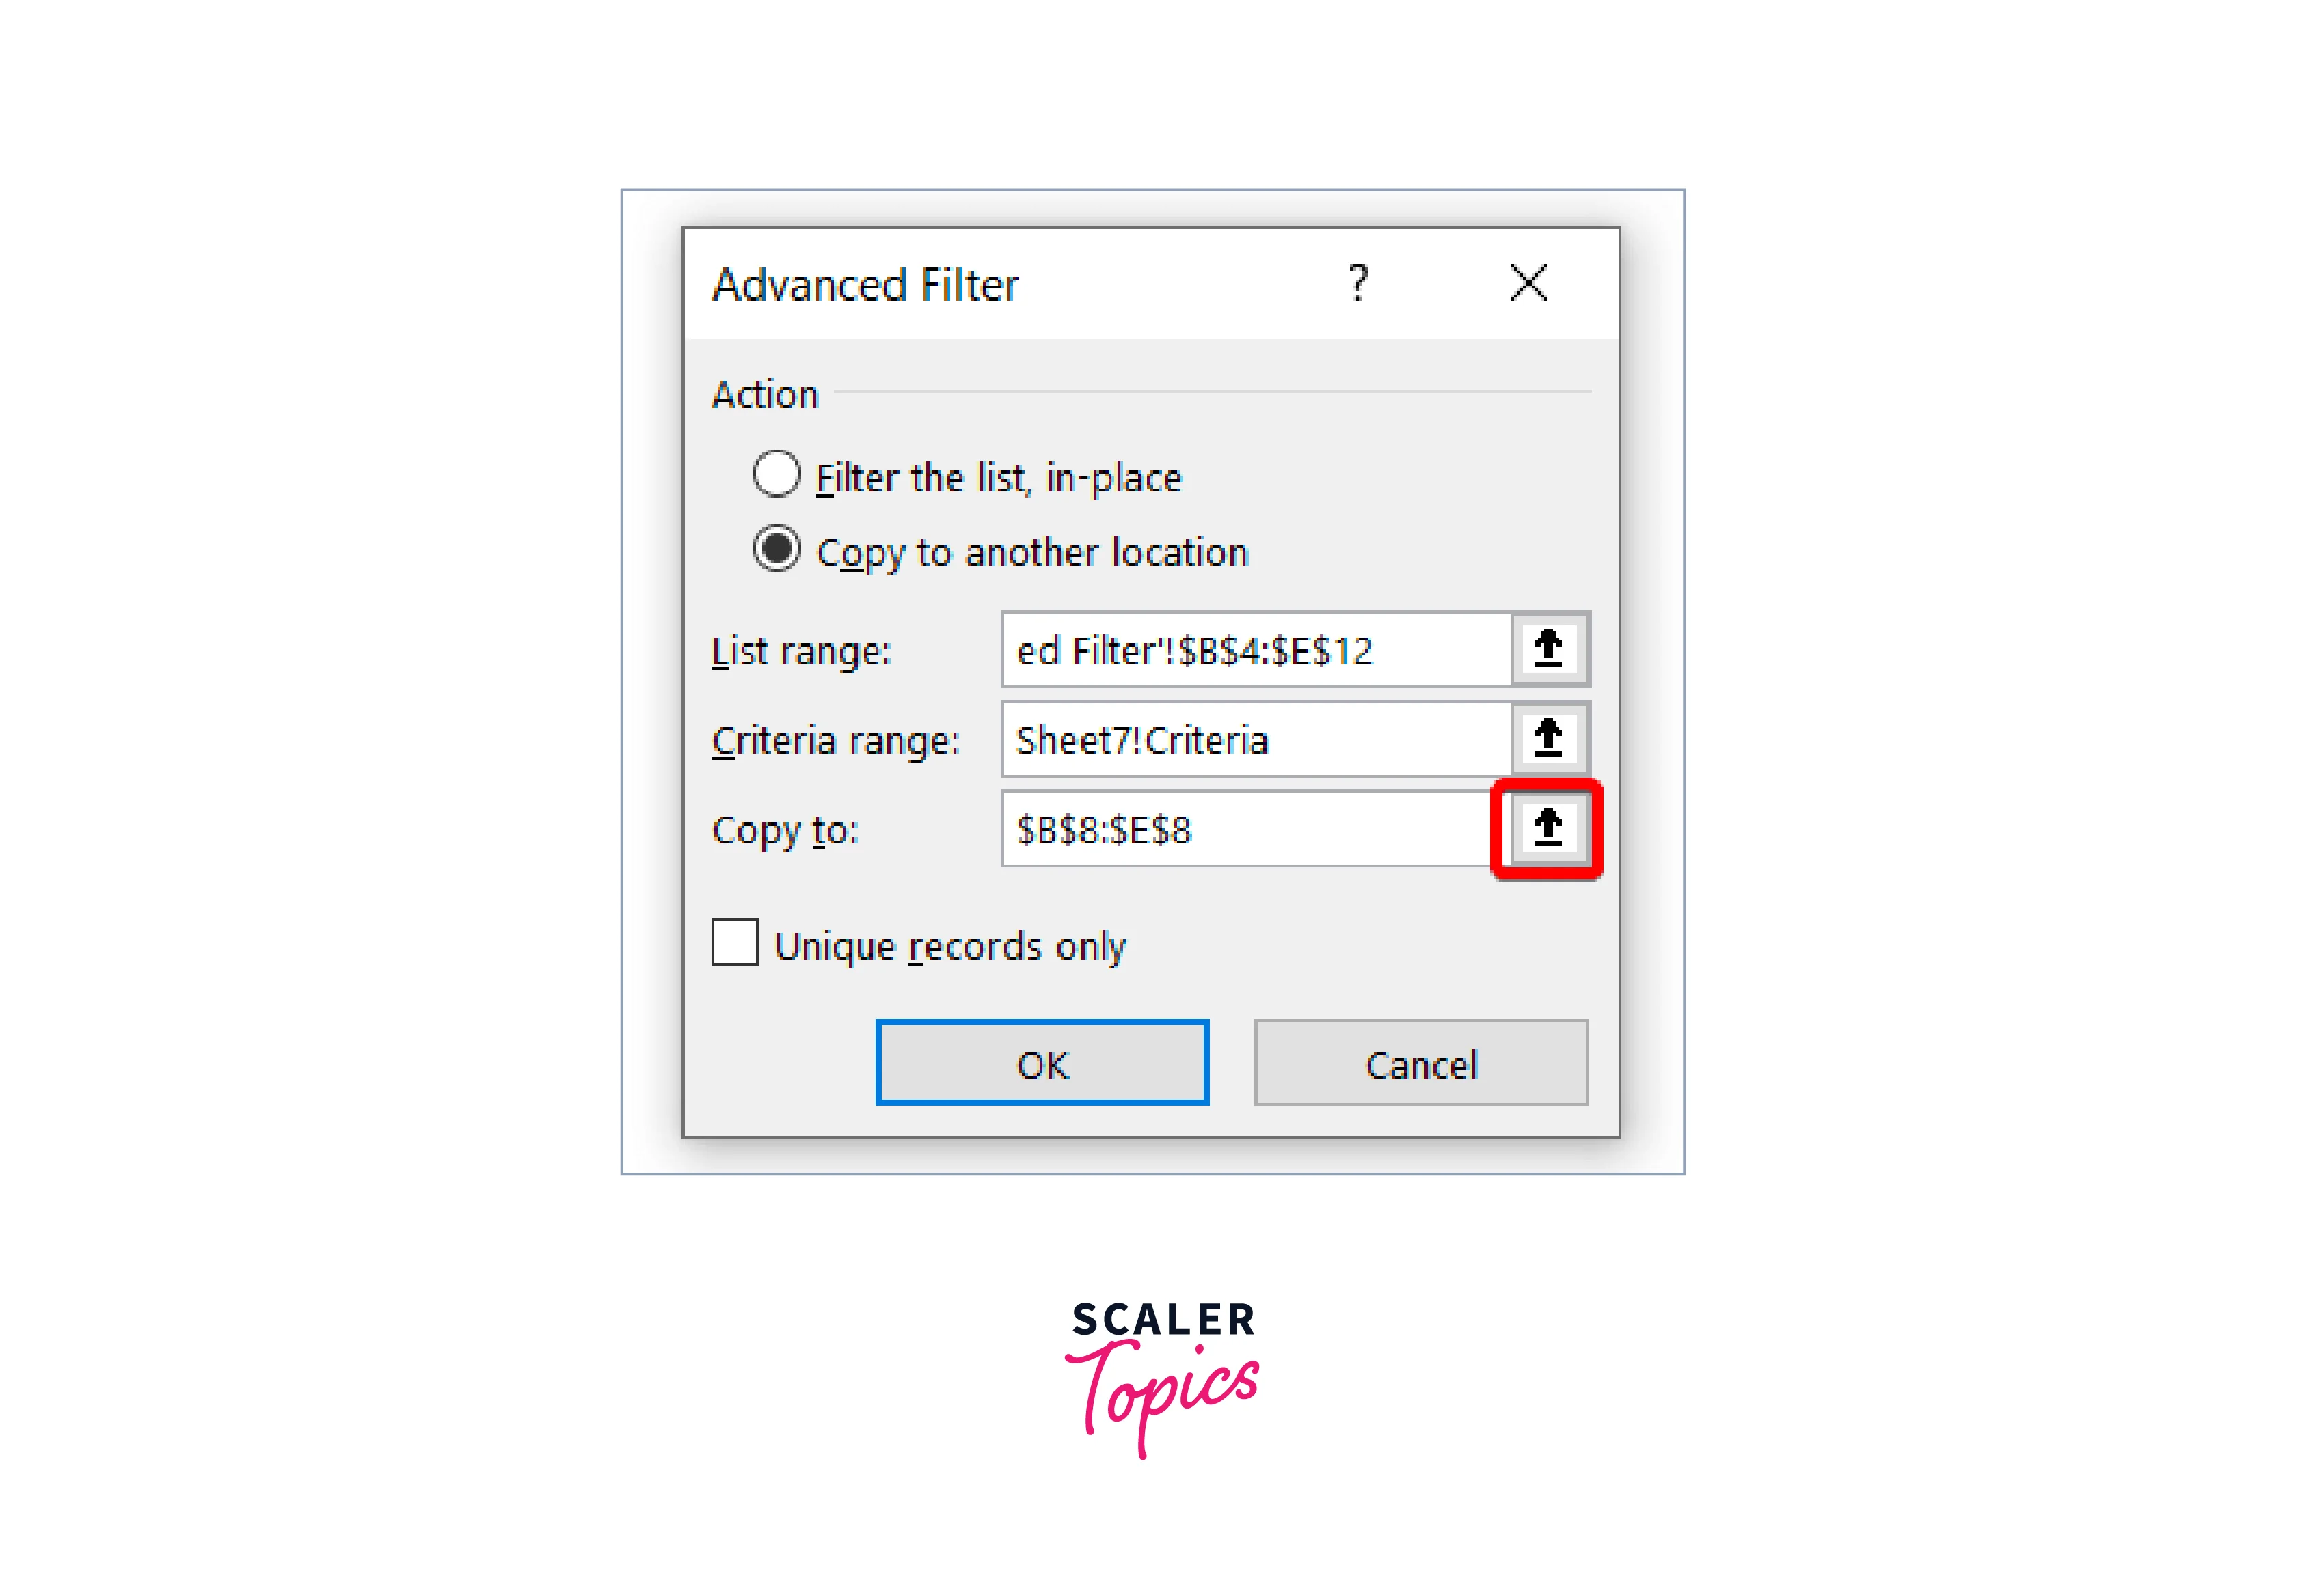Click the Cancel button
The height and width of the screenshot is (1591, 2324).
[x=1421, y=1063]
